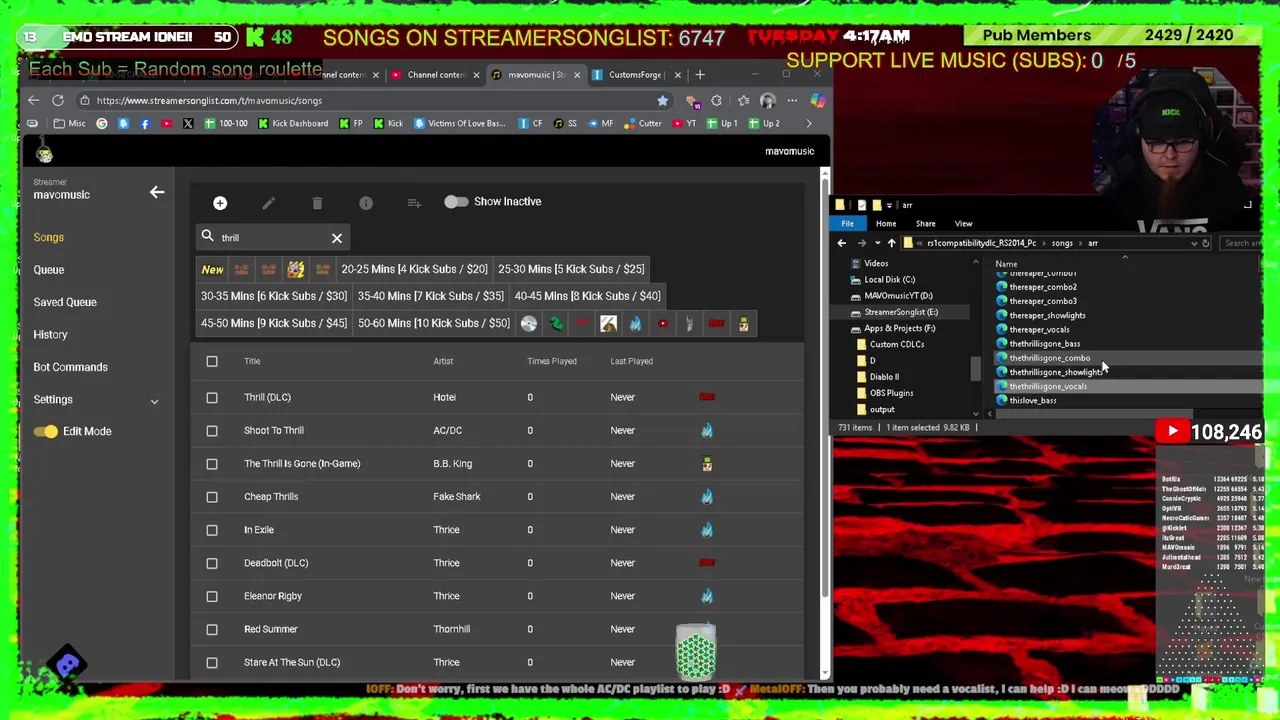The image size is (1280, 720).
Task: Click the browser reload icon
Action: point(58,100)
